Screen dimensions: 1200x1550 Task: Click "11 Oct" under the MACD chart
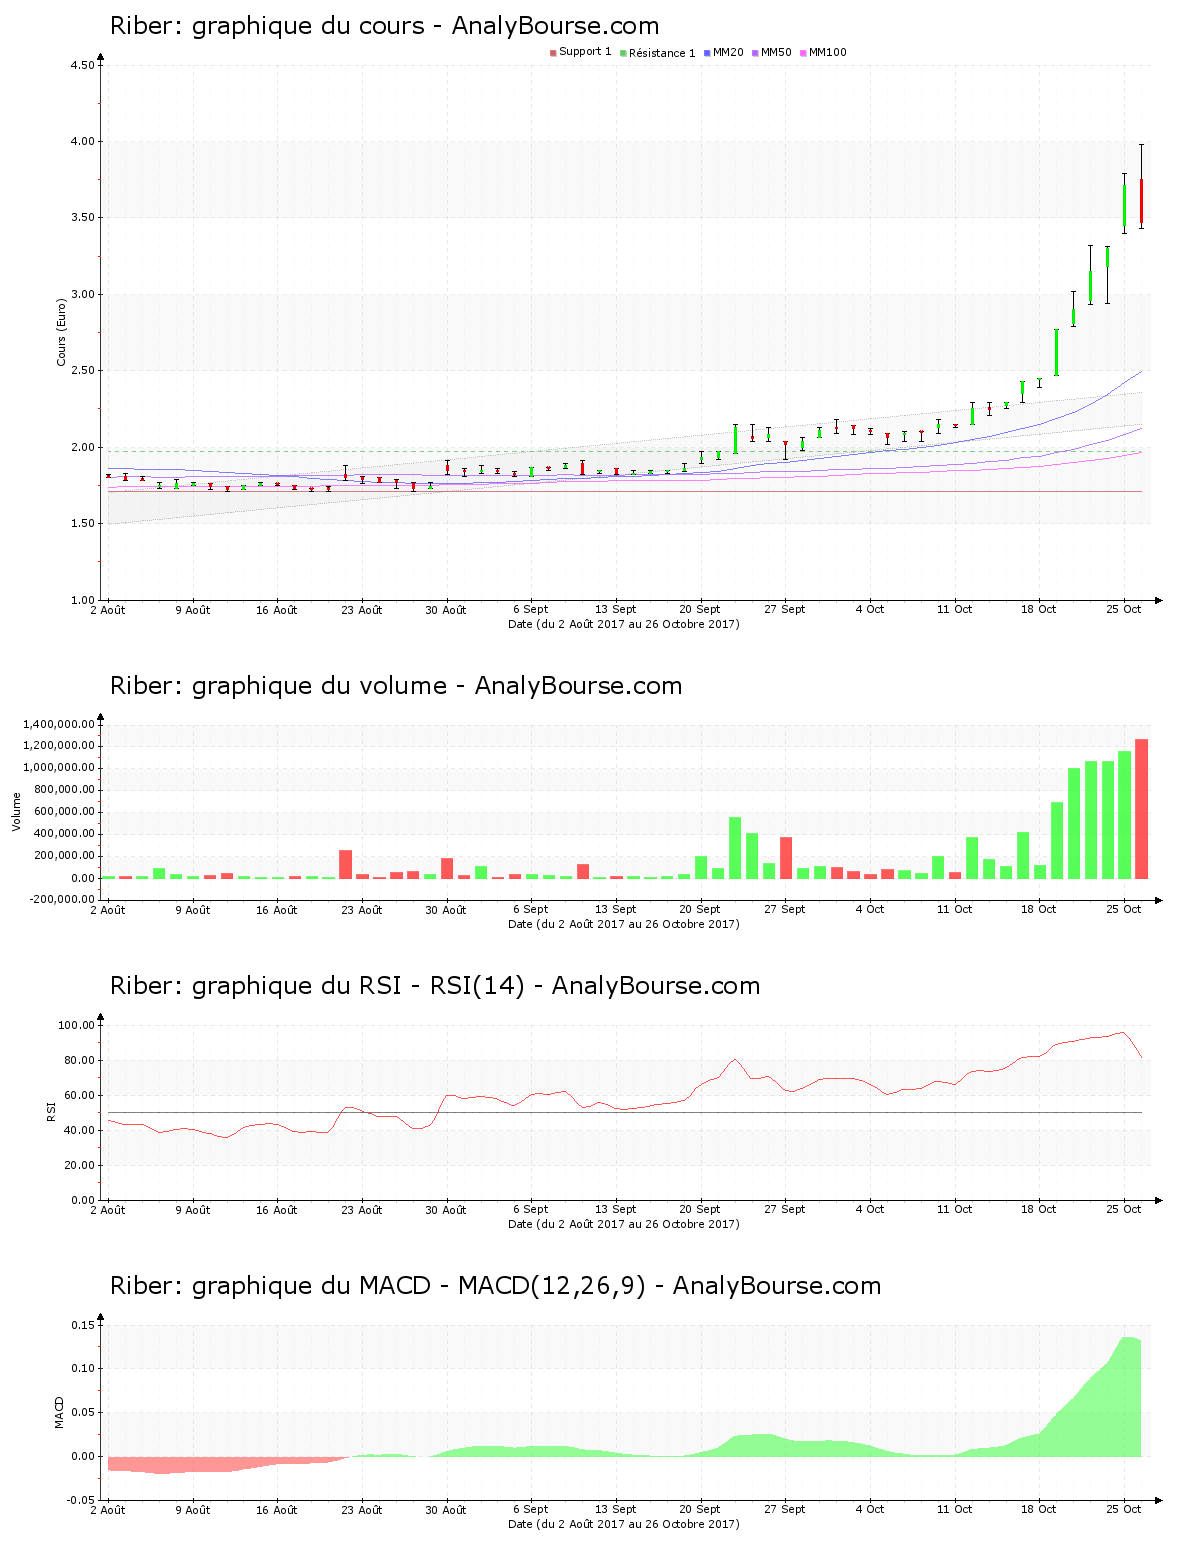pyautogui.click(x=954, y=1510)
